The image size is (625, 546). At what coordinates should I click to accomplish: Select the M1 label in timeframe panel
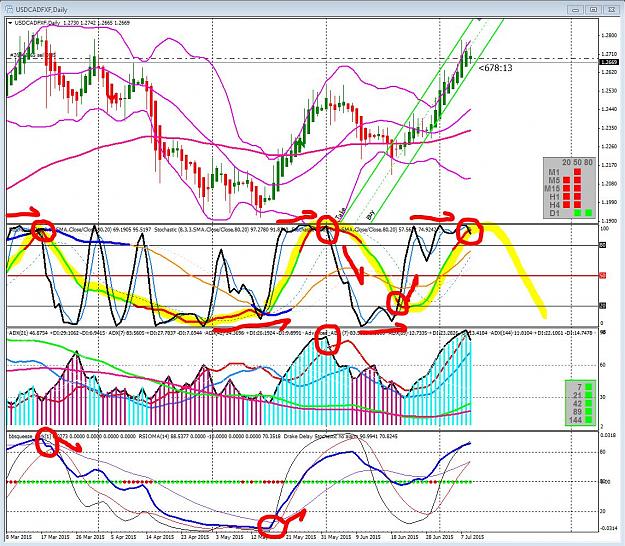point(554,172)
